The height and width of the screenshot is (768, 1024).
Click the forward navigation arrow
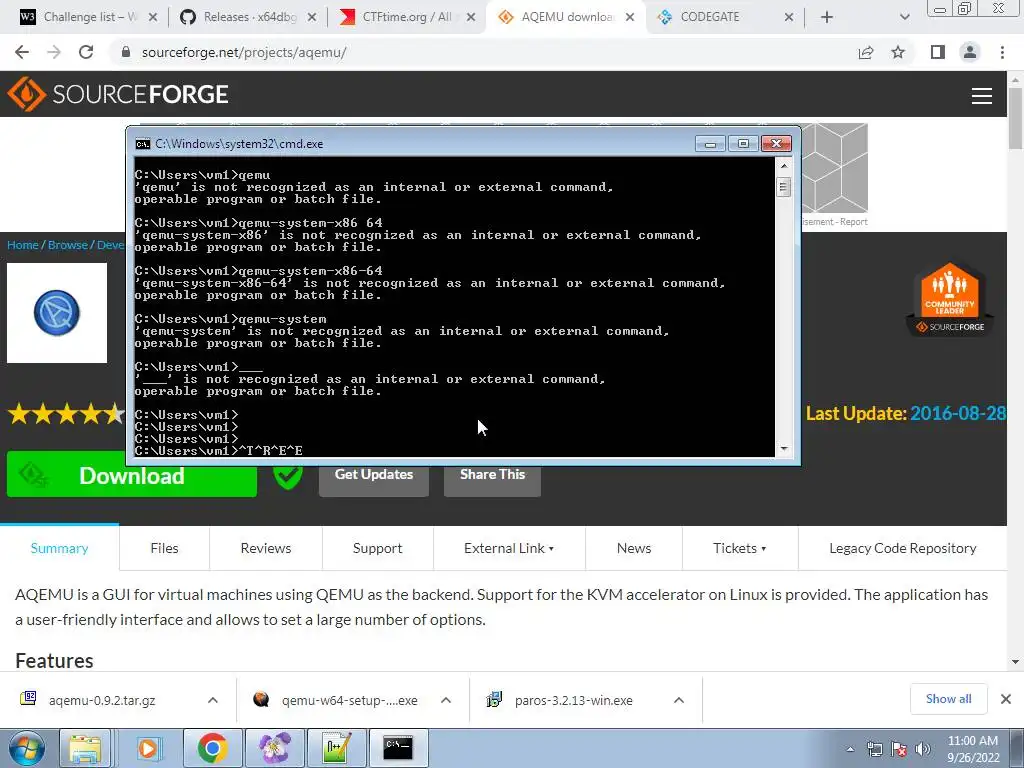coord(54,52)
